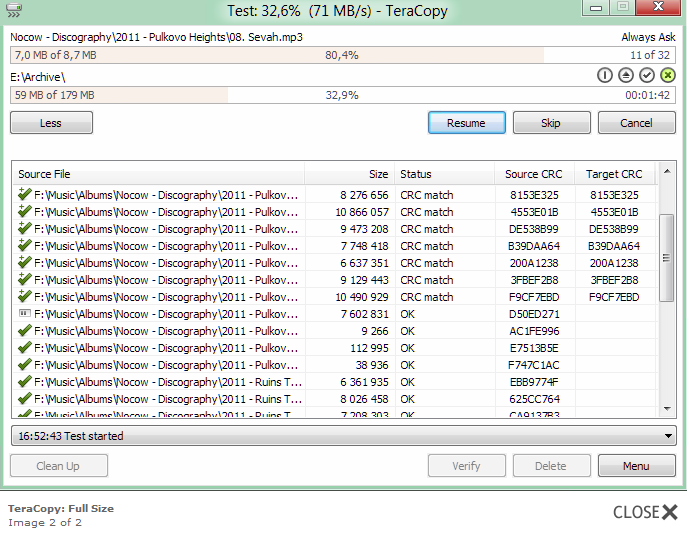Screen dimensions: 687x537
Task: Click the greyed Delete button
Action: click(x=551, y=466)
